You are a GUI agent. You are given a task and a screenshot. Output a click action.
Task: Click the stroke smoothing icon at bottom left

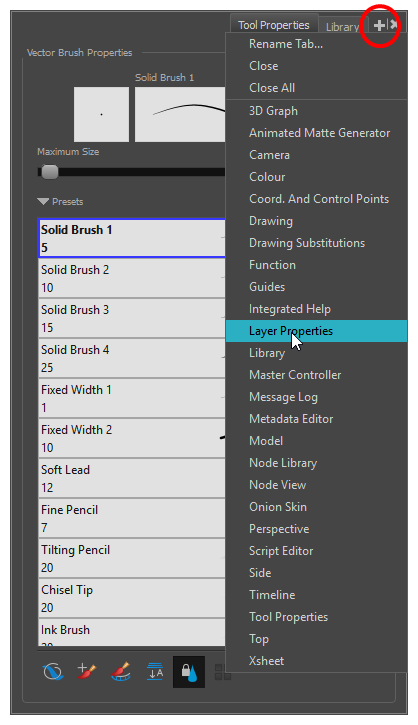point(53,671)
